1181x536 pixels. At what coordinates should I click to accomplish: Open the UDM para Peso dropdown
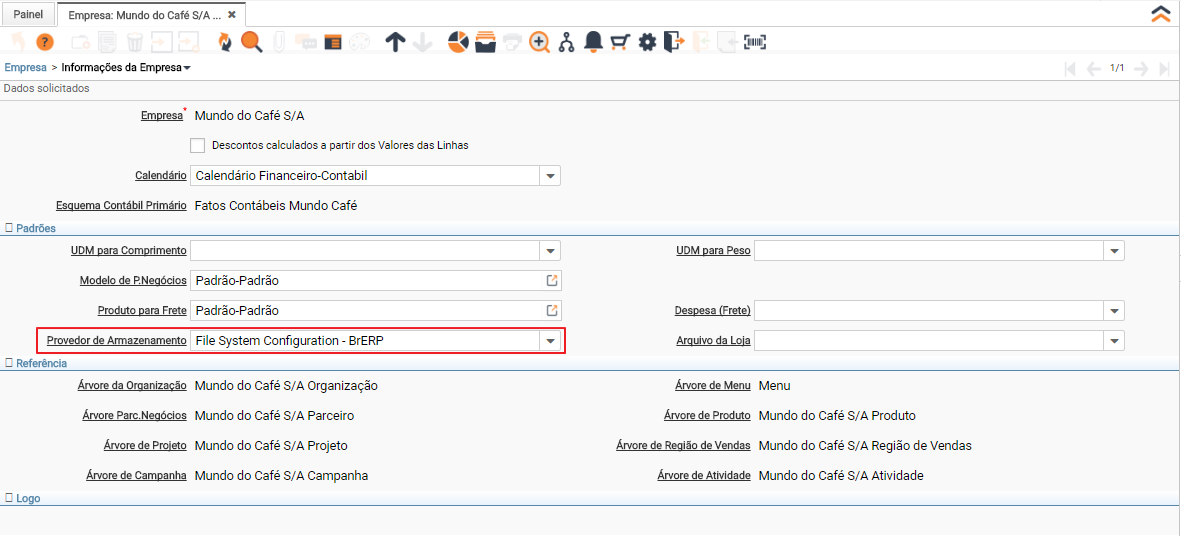click(x=1113, y=251)
